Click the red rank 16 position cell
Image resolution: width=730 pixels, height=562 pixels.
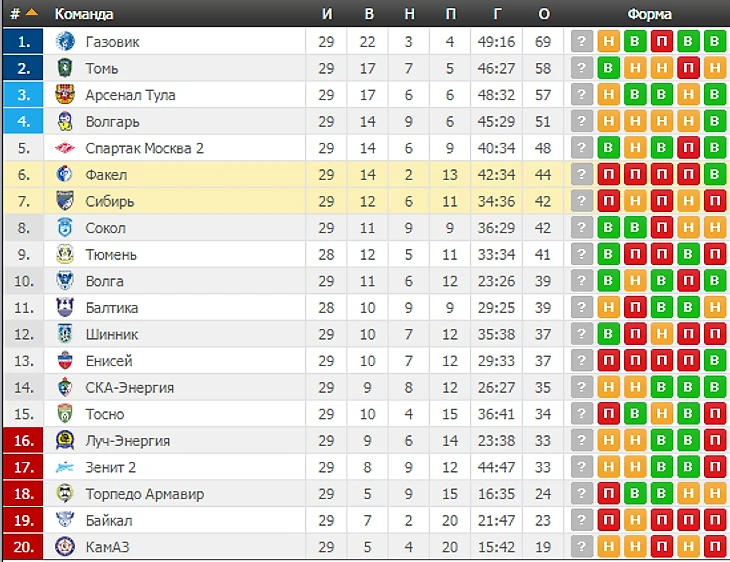[23, 440]
